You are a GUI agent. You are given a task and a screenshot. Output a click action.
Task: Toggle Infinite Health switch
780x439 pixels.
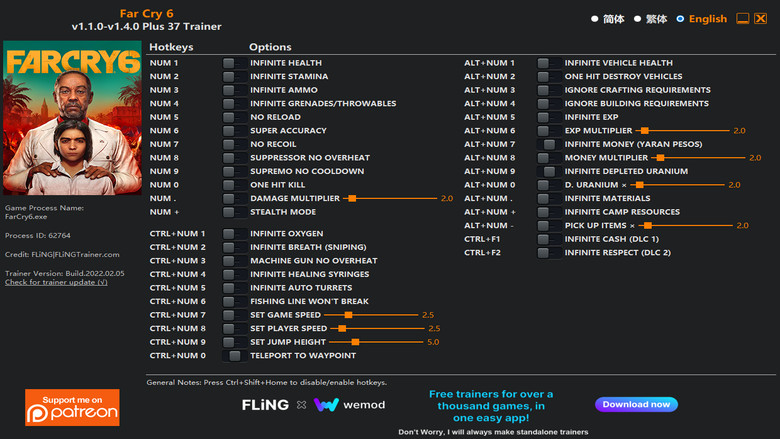pos(234,63)
